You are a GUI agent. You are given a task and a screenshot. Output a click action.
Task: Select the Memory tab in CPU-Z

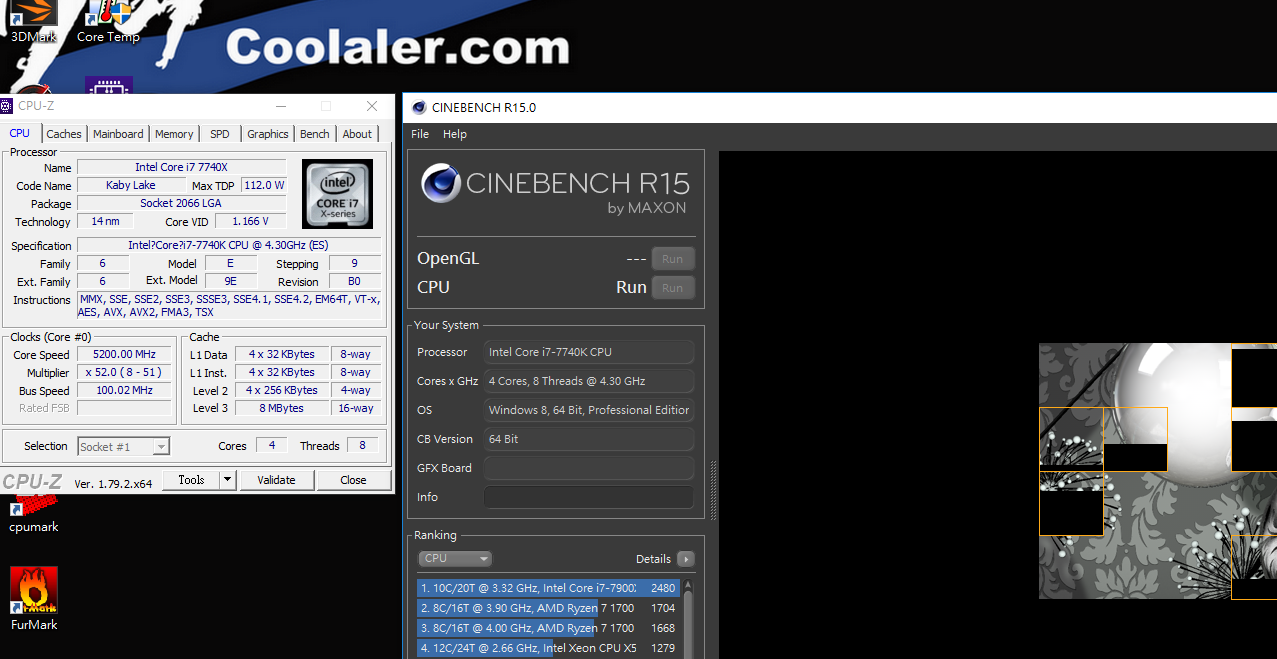pos(174,134)
